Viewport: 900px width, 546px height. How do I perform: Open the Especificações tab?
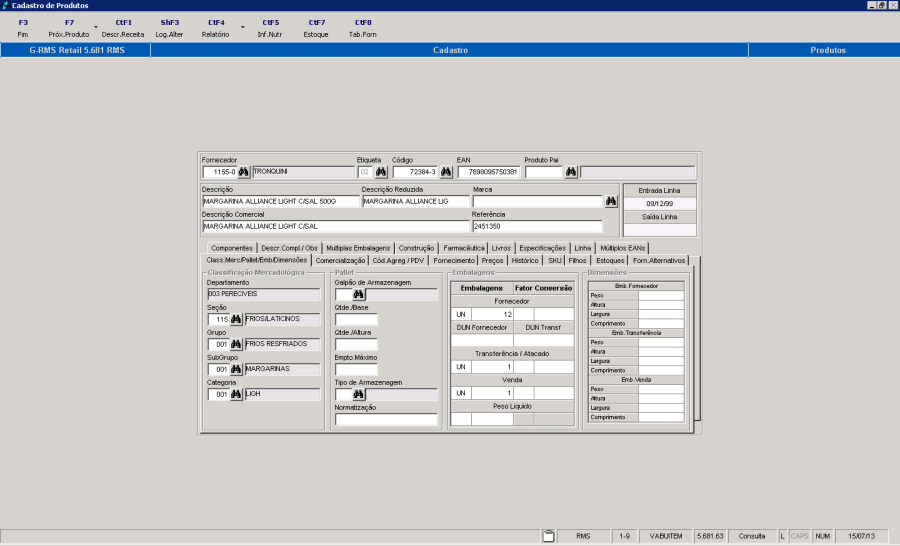542,248
